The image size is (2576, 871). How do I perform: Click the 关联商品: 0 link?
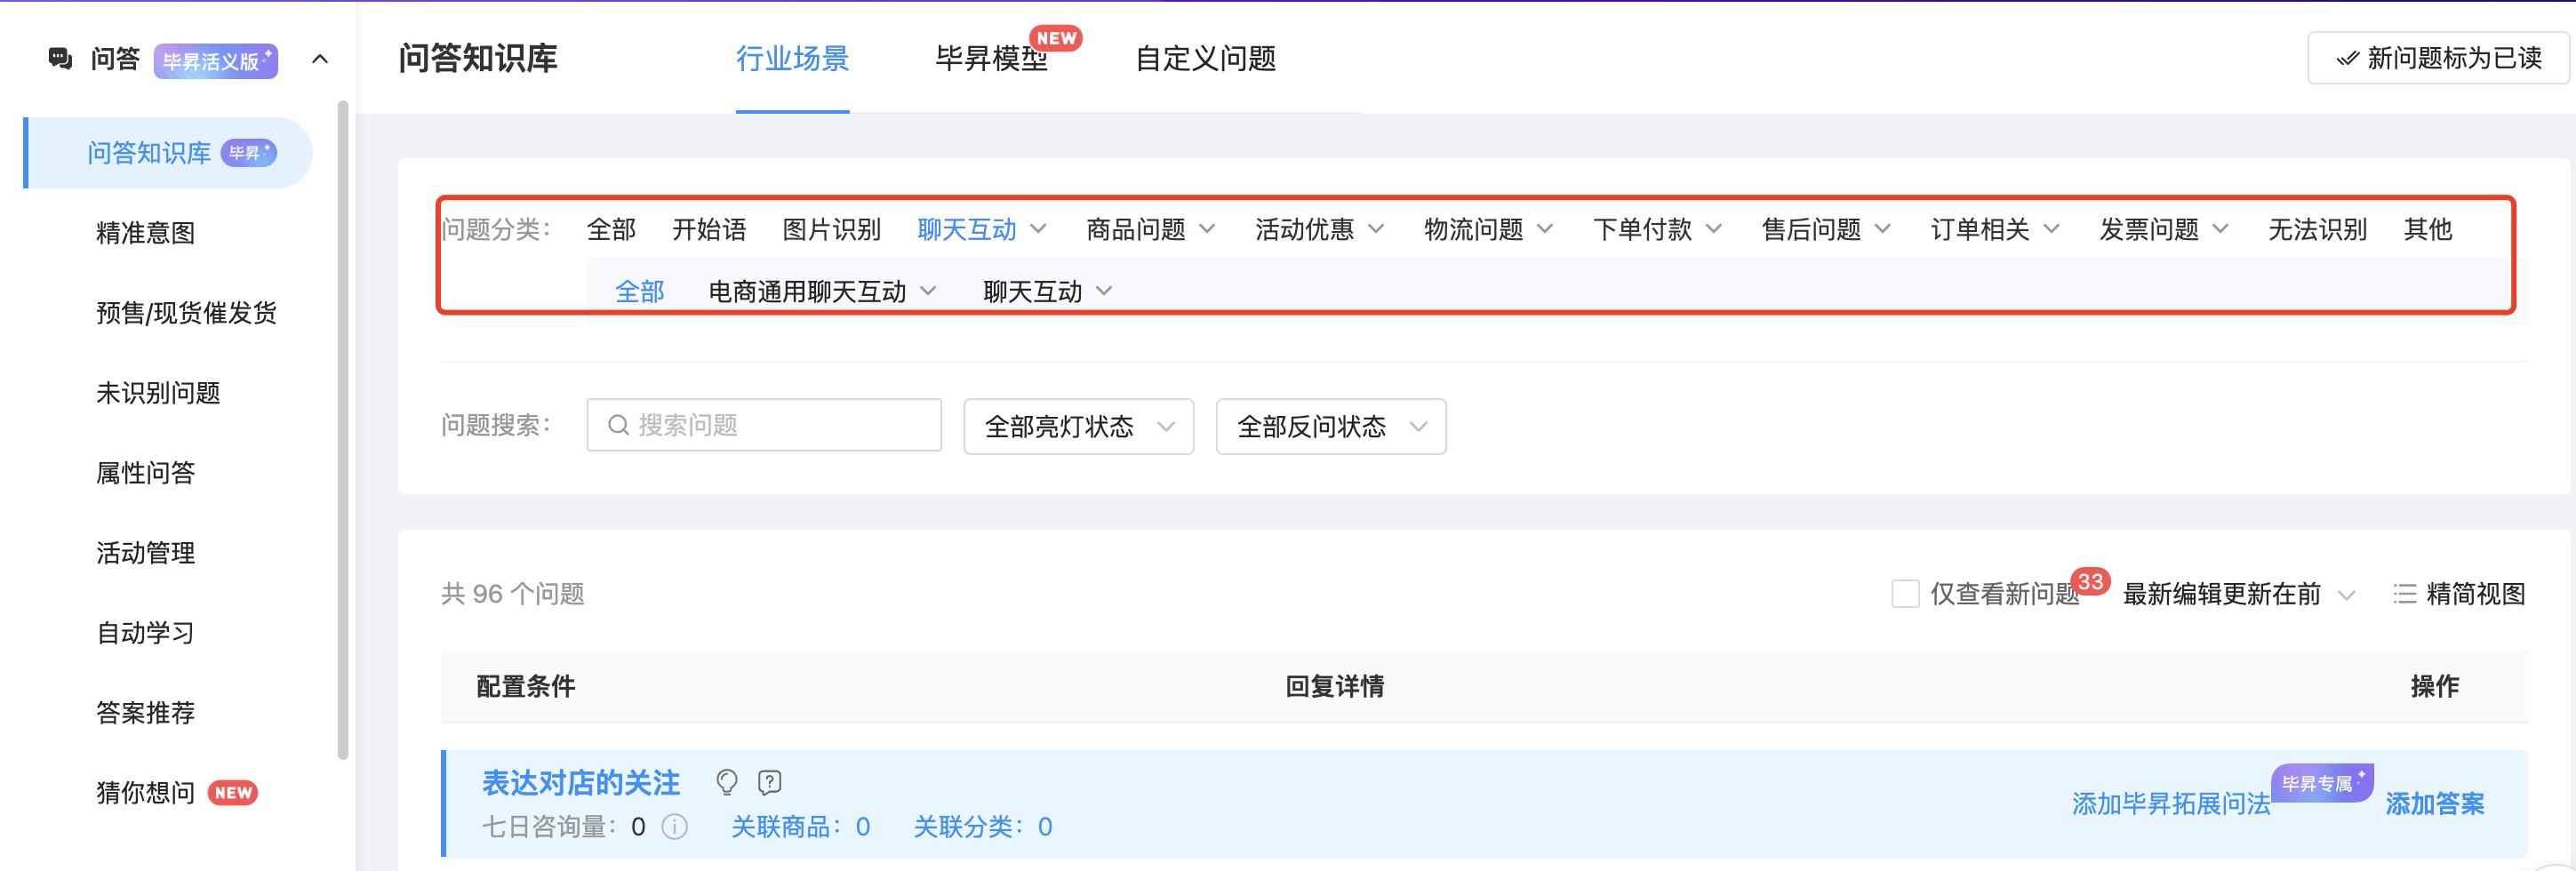801,827
